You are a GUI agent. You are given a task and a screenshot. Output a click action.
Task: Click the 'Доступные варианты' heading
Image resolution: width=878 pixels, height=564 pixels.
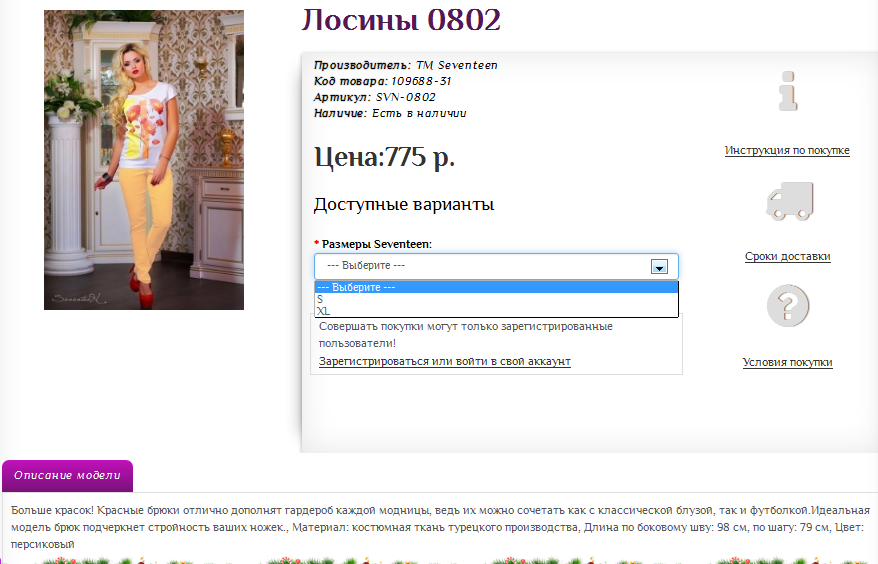(x=404, y=204)
